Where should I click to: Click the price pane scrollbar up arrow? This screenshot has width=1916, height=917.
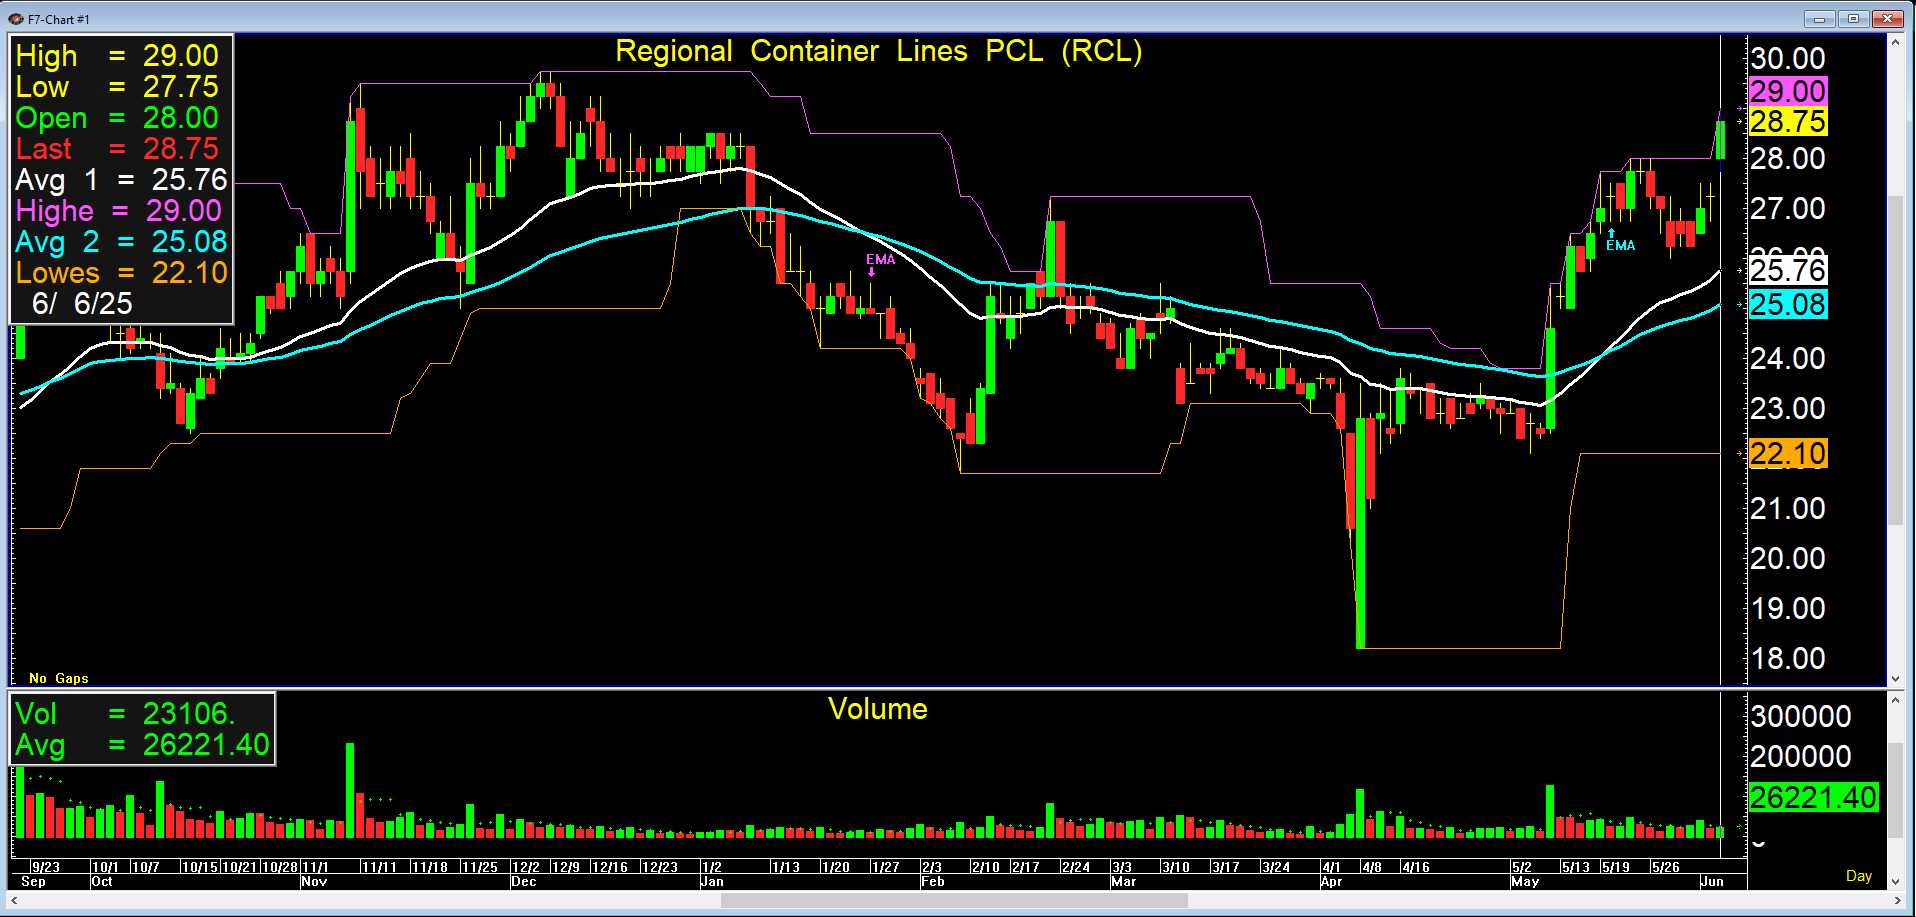[1895, 42]
